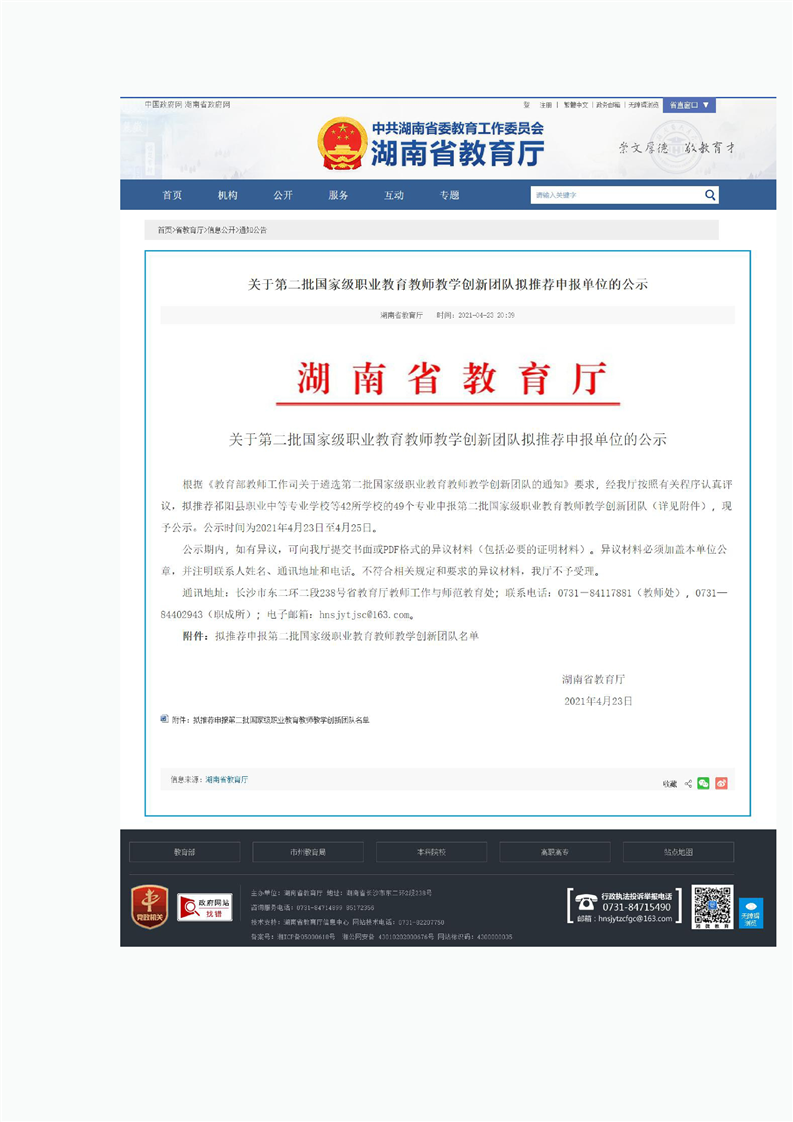793x1122 pixels.
Task: Click the keyword search input field
Action: (x=613, y=195)
